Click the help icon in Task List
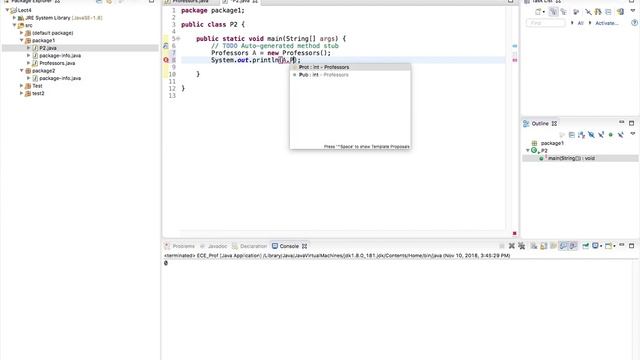 coord(635,23)
